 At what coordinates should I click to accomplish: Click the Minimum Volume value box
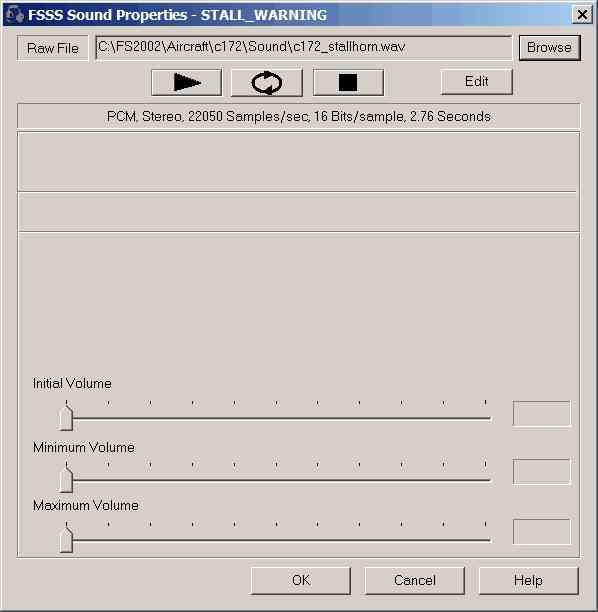click(x=542, y=471)
